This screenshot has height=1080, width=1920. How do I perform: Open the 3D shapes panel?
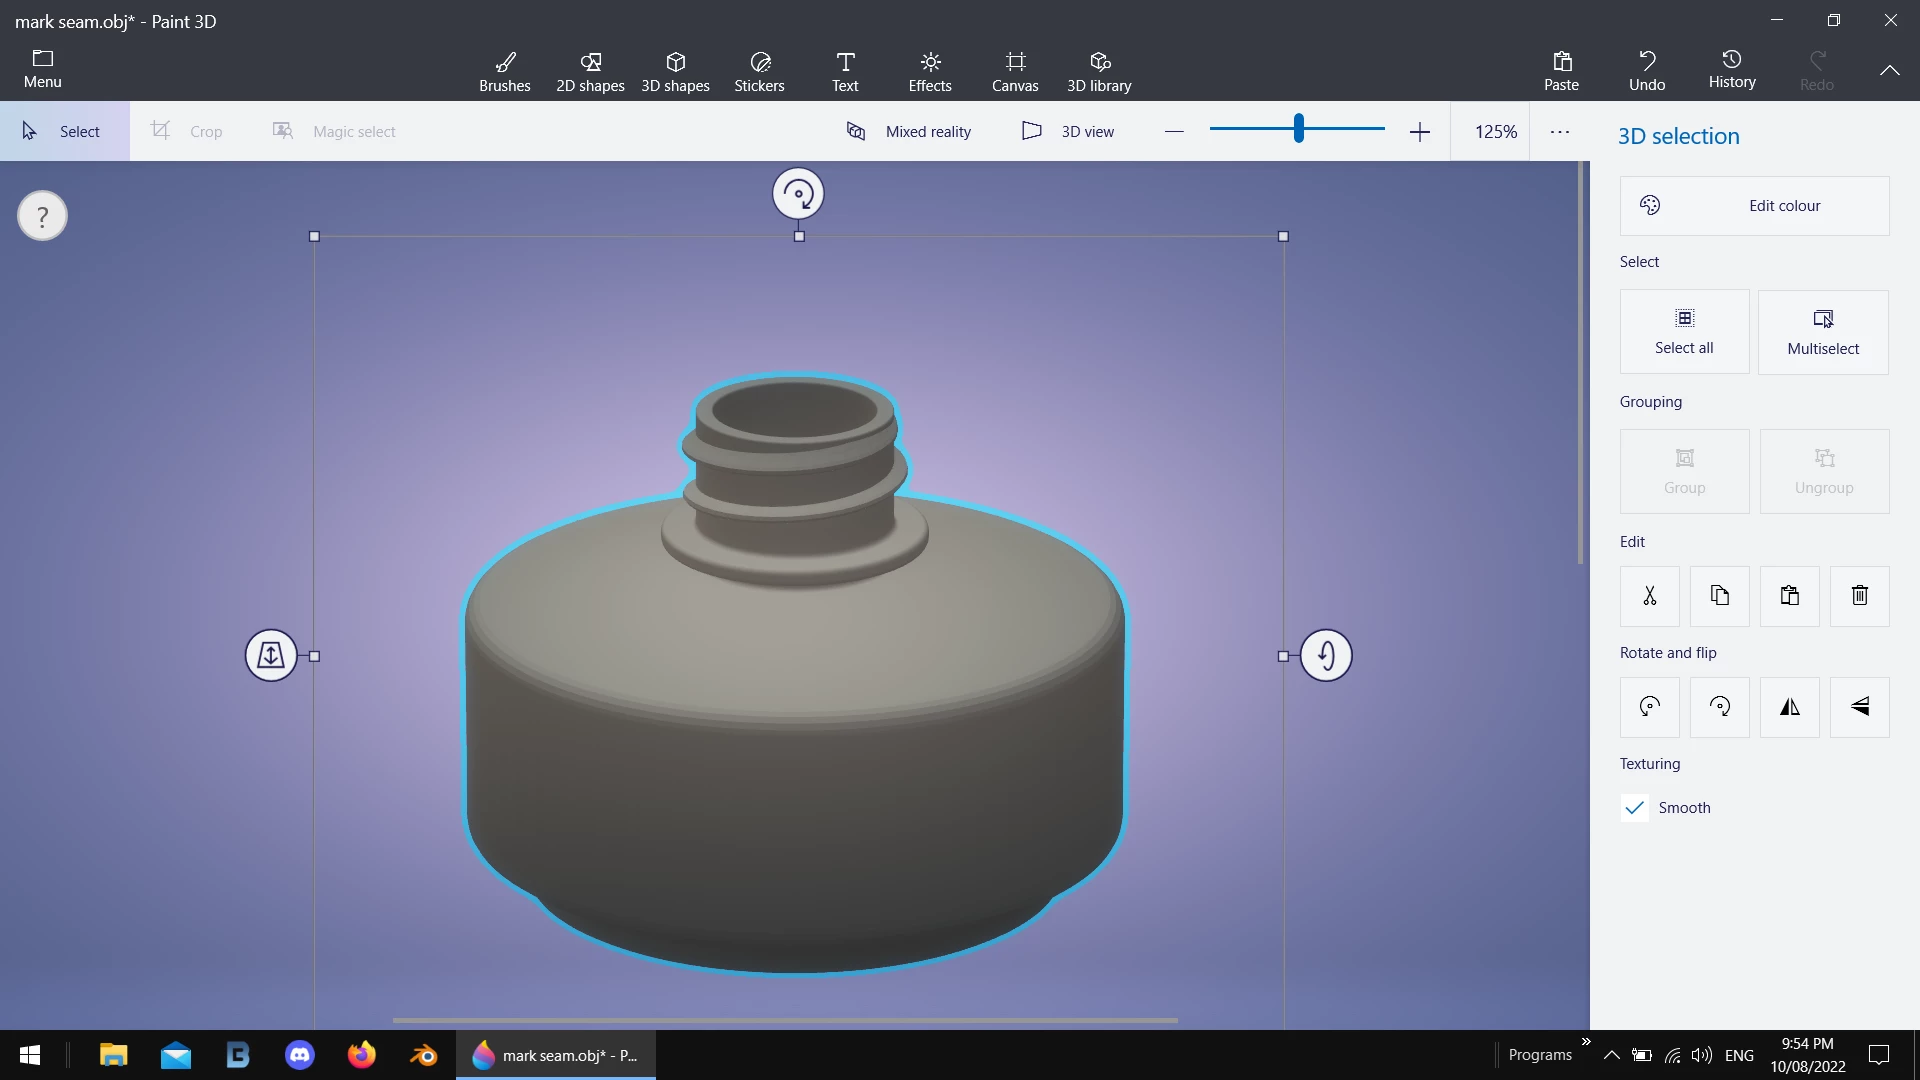675,71
